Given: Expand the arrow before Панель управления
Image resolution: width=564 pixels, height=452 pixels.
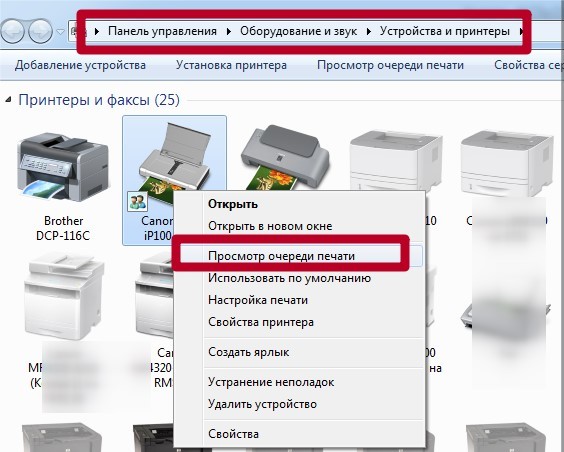Looking at the screenshot, I should point(97,32).
